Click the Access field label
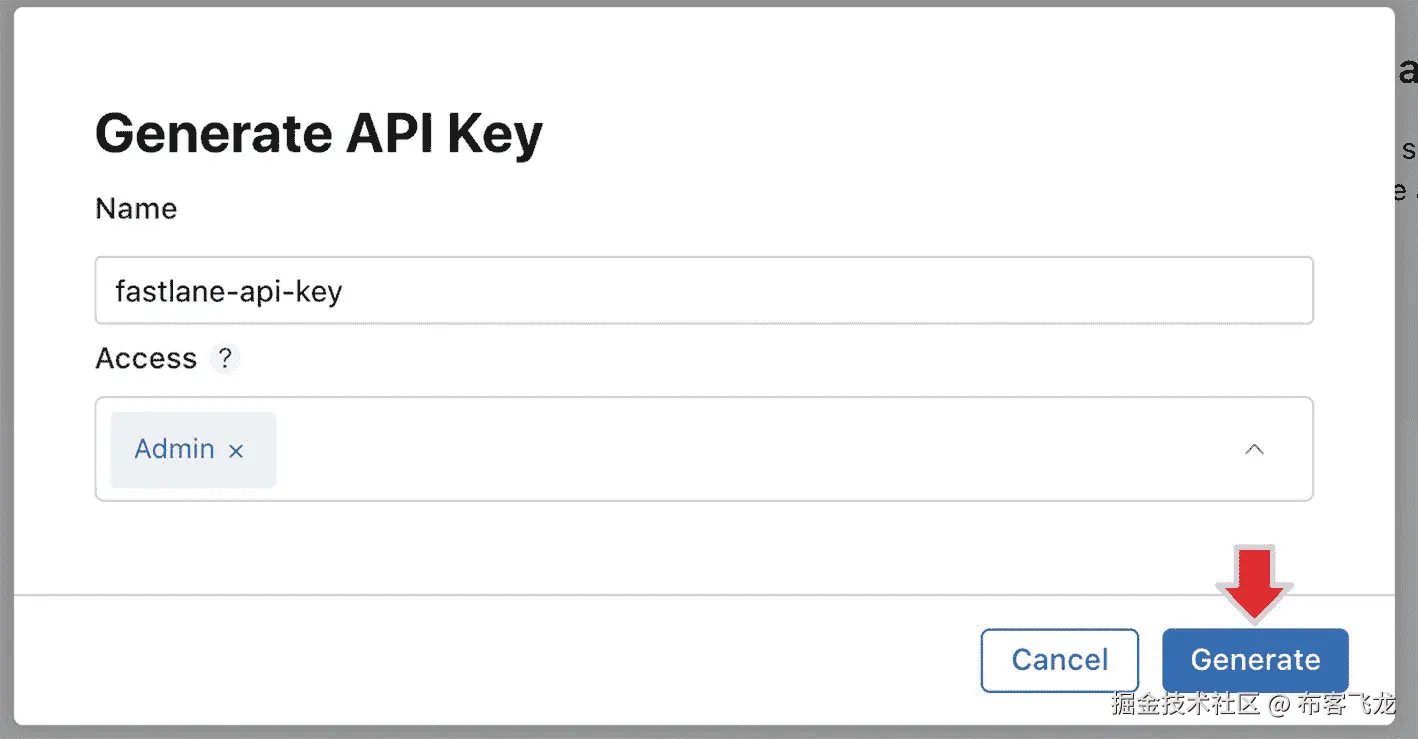 (146, 358)
